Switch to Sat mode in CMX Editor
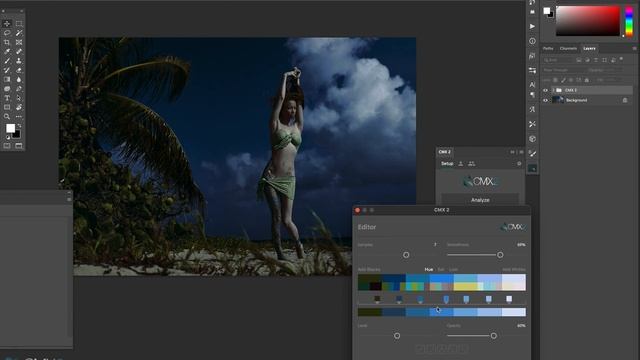This screenshot has height=360, width=640. 441,269
